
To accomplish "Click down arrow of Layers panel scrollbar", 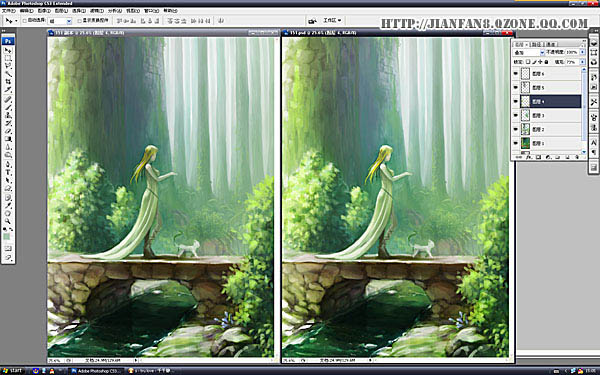I will click(584, 152).
